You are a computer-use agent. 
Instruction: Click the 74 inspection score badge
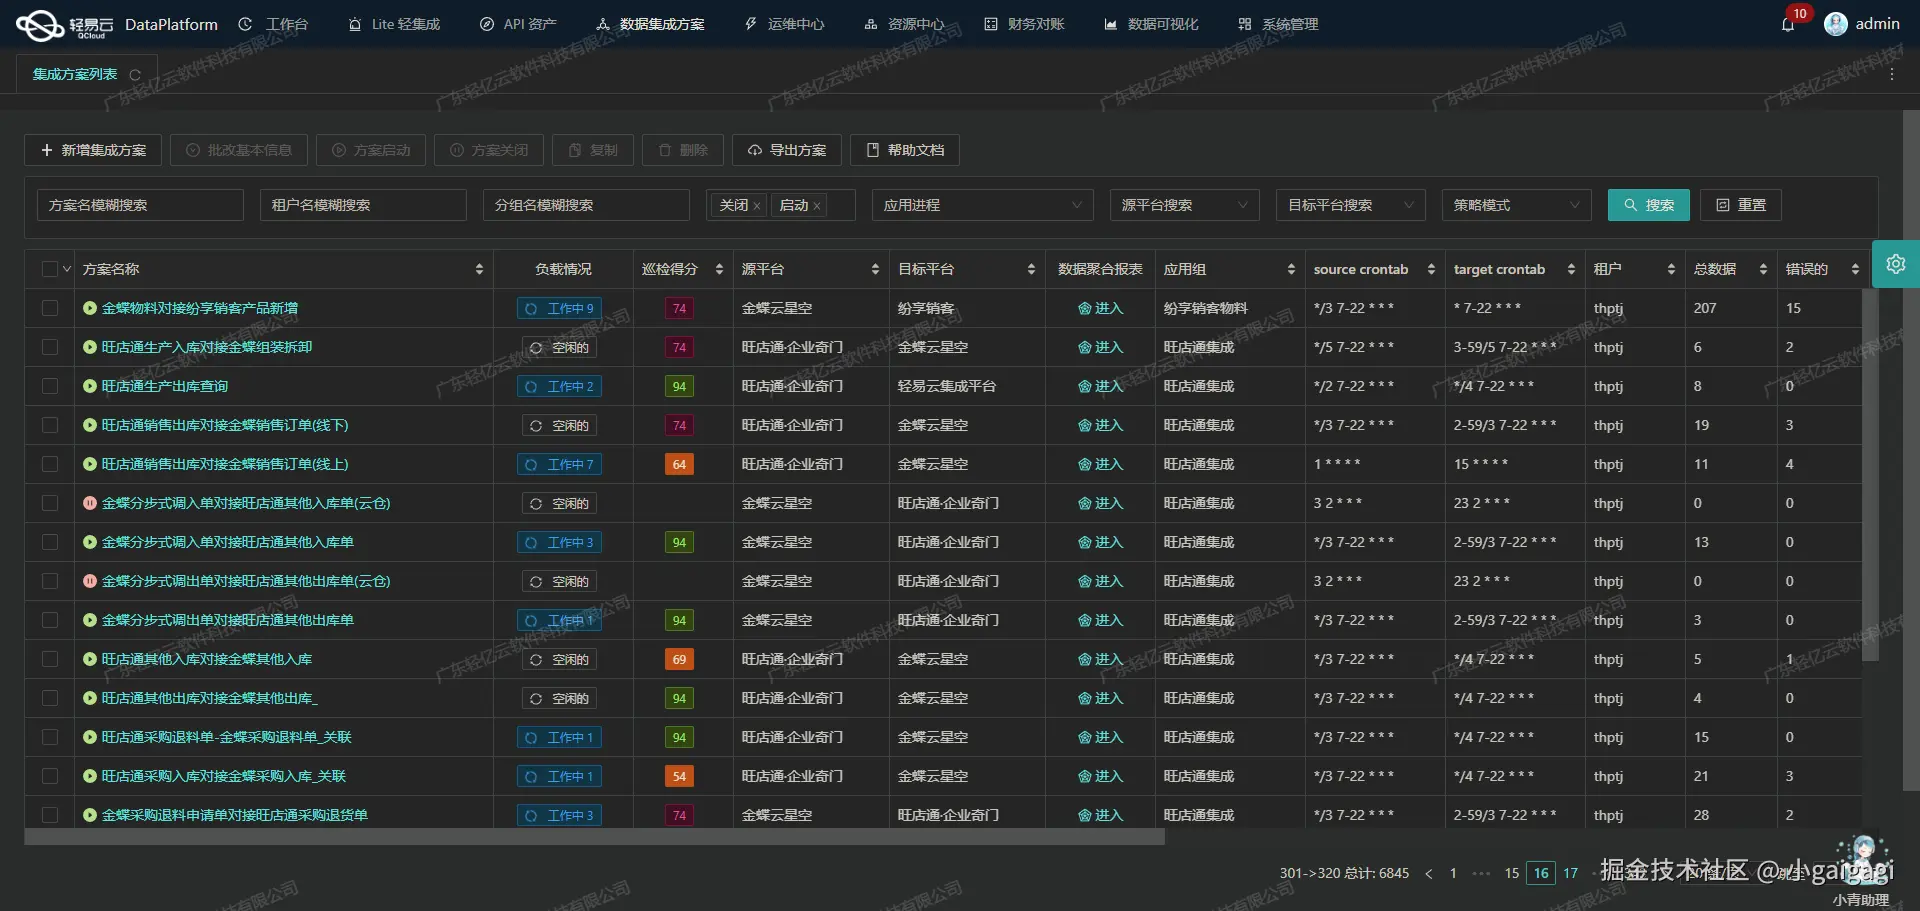tap(679, 308)
